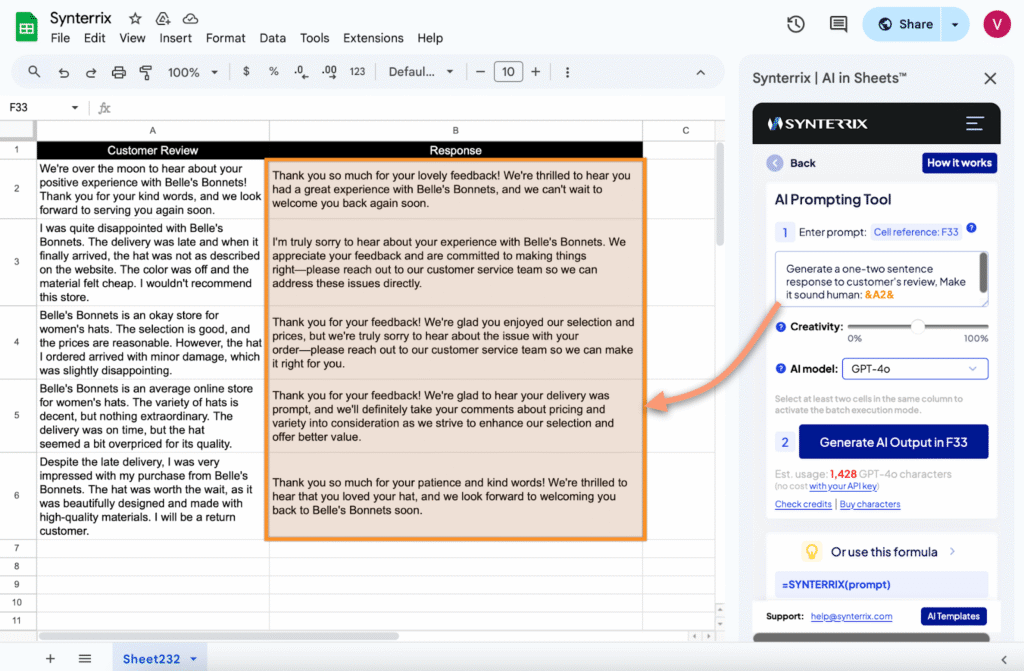Follow the Buy characters link
Image resolution: width=1024 pixels, height=671 pixels.
point(870,504)
